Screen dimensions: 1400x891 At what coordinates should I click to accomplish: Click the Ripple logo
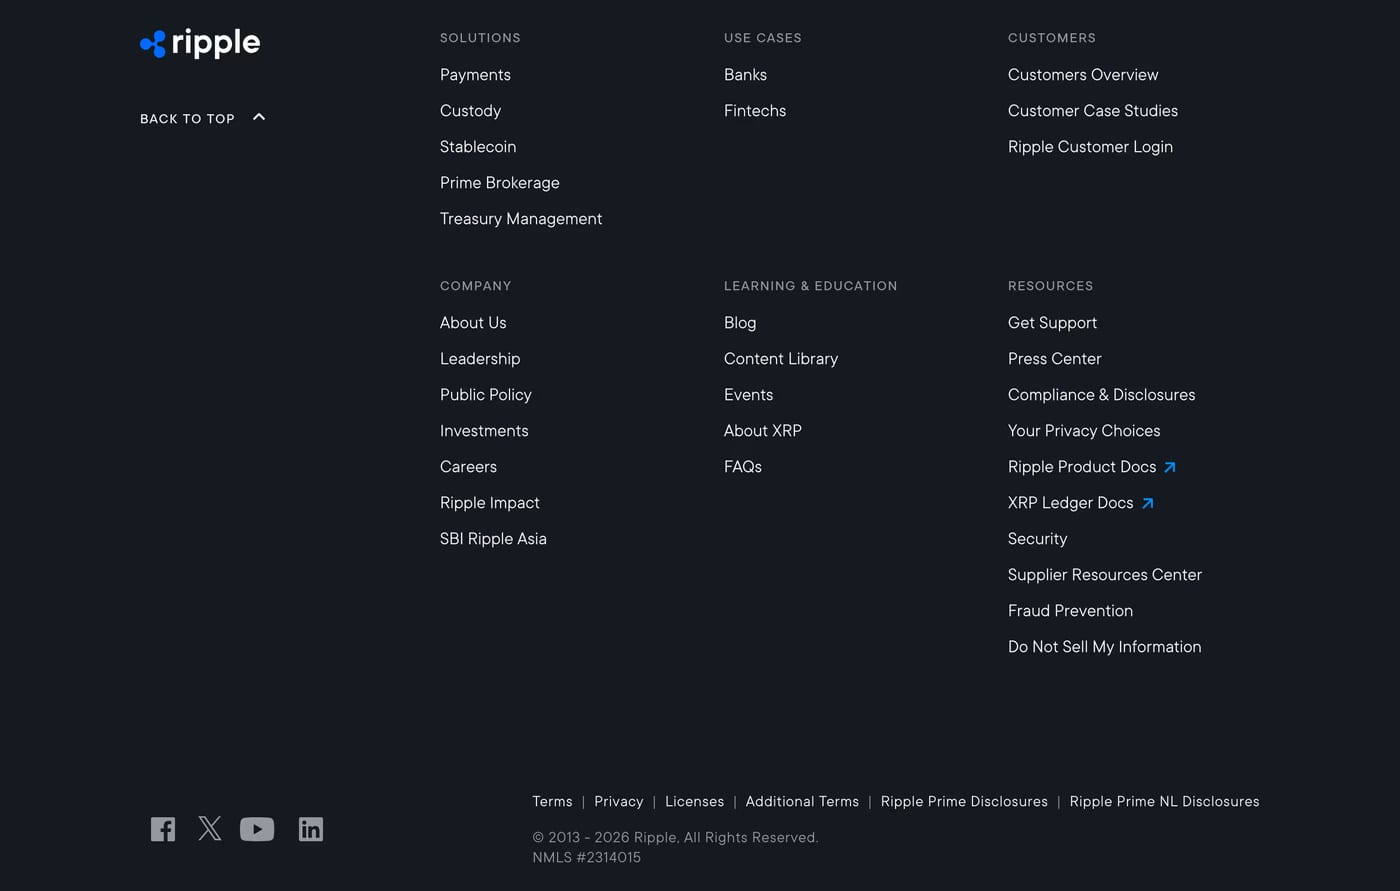(x=200, y=43)
